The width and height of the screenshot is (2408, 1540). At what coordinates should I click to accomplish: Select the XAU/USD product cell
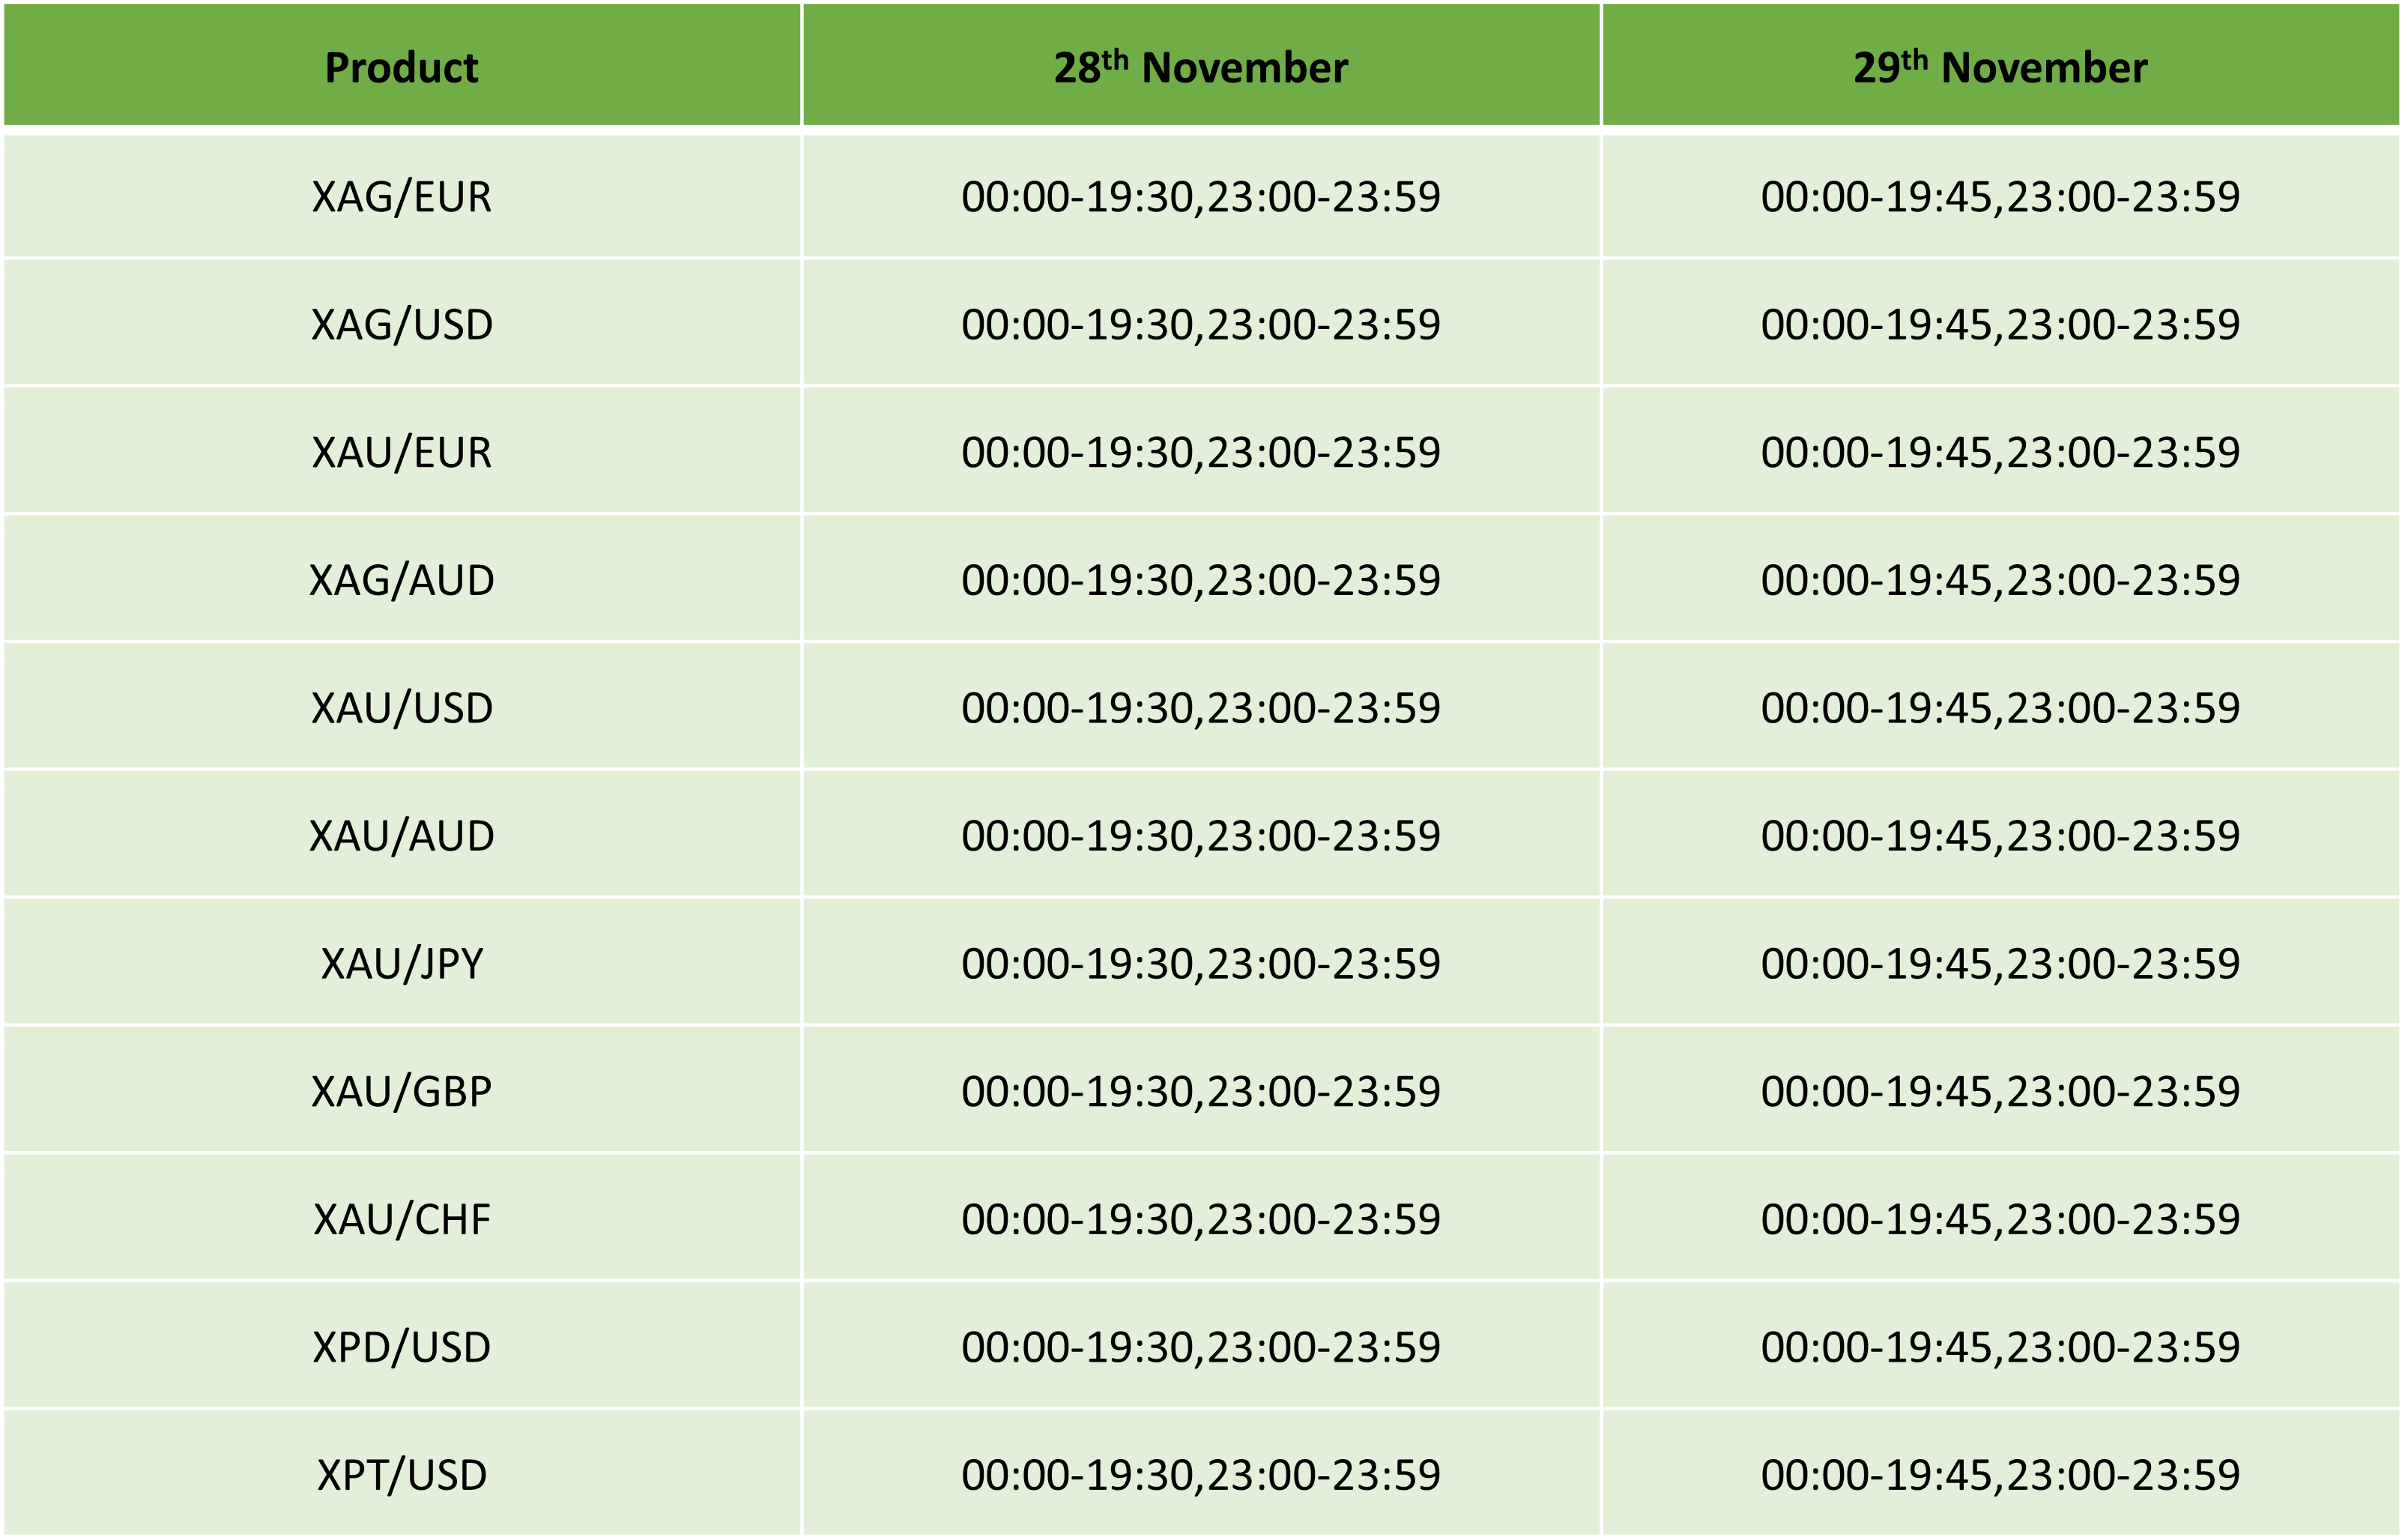[x=401, y=708]
